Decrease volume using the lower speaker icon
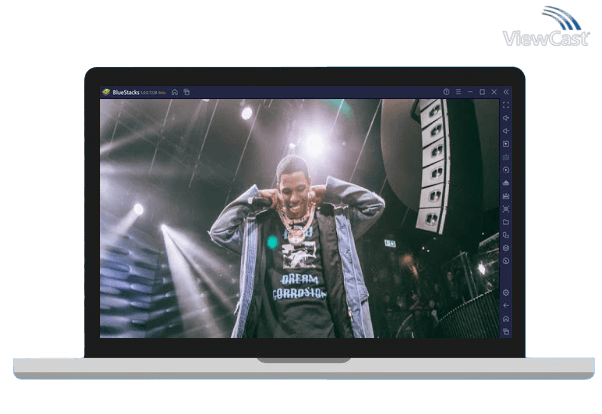This screenshot has height=414, width=602. [506, 131]
